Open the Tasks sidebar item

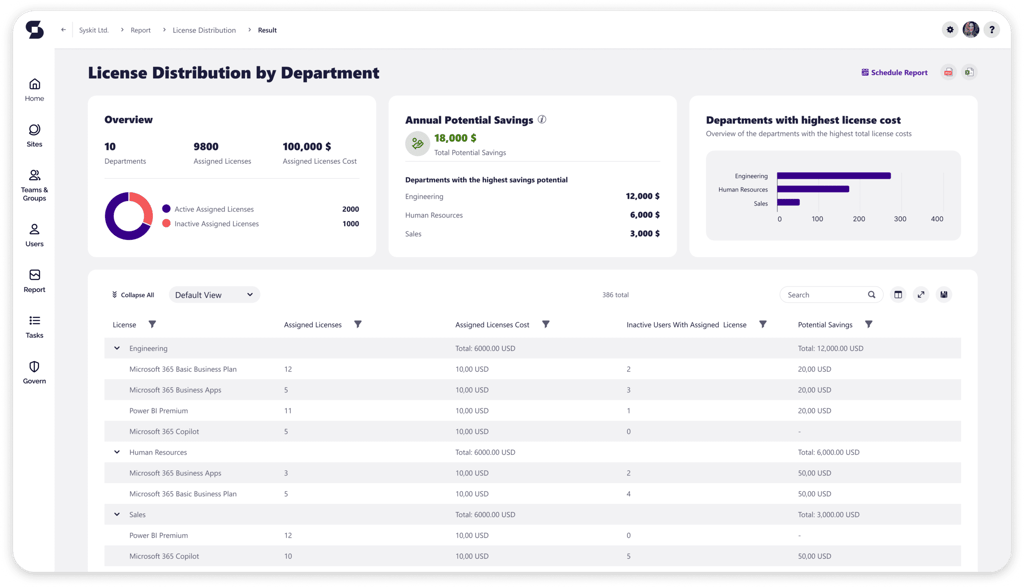tap(35, 326)
